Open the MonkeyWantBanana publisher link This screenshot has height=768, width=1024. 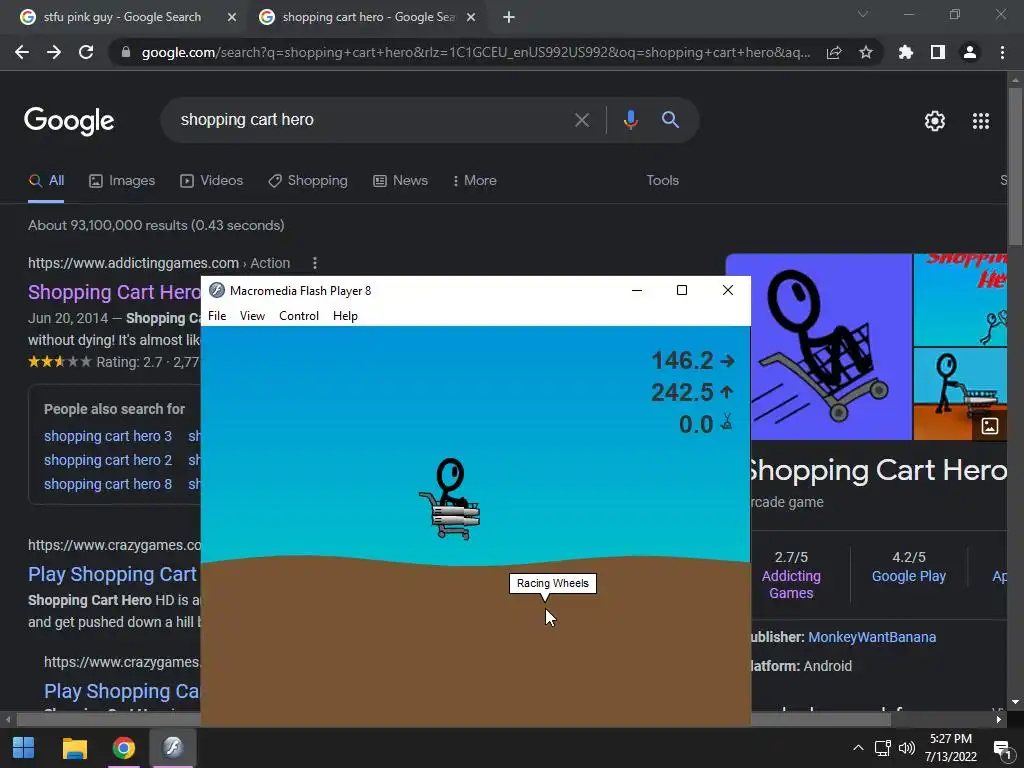872,637
